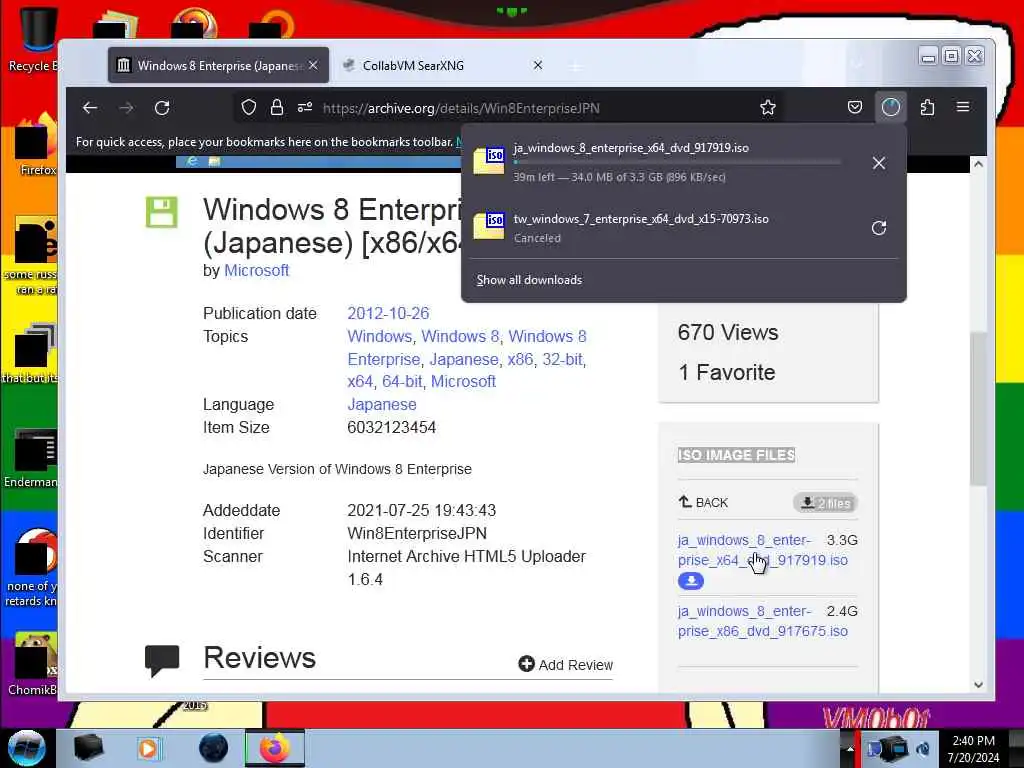
Task: Toggle the downloads panel button
Action: (x=891, y=107)
